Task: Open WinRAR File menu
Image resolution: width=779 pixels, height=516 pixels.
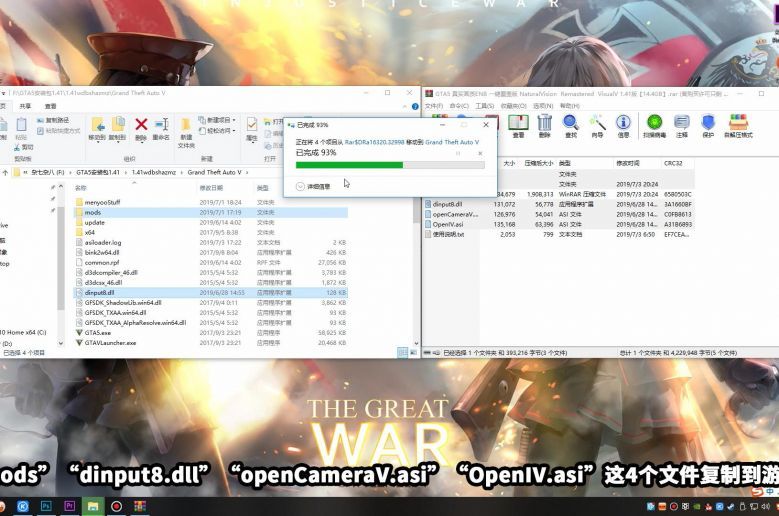Action: (434, 106)
